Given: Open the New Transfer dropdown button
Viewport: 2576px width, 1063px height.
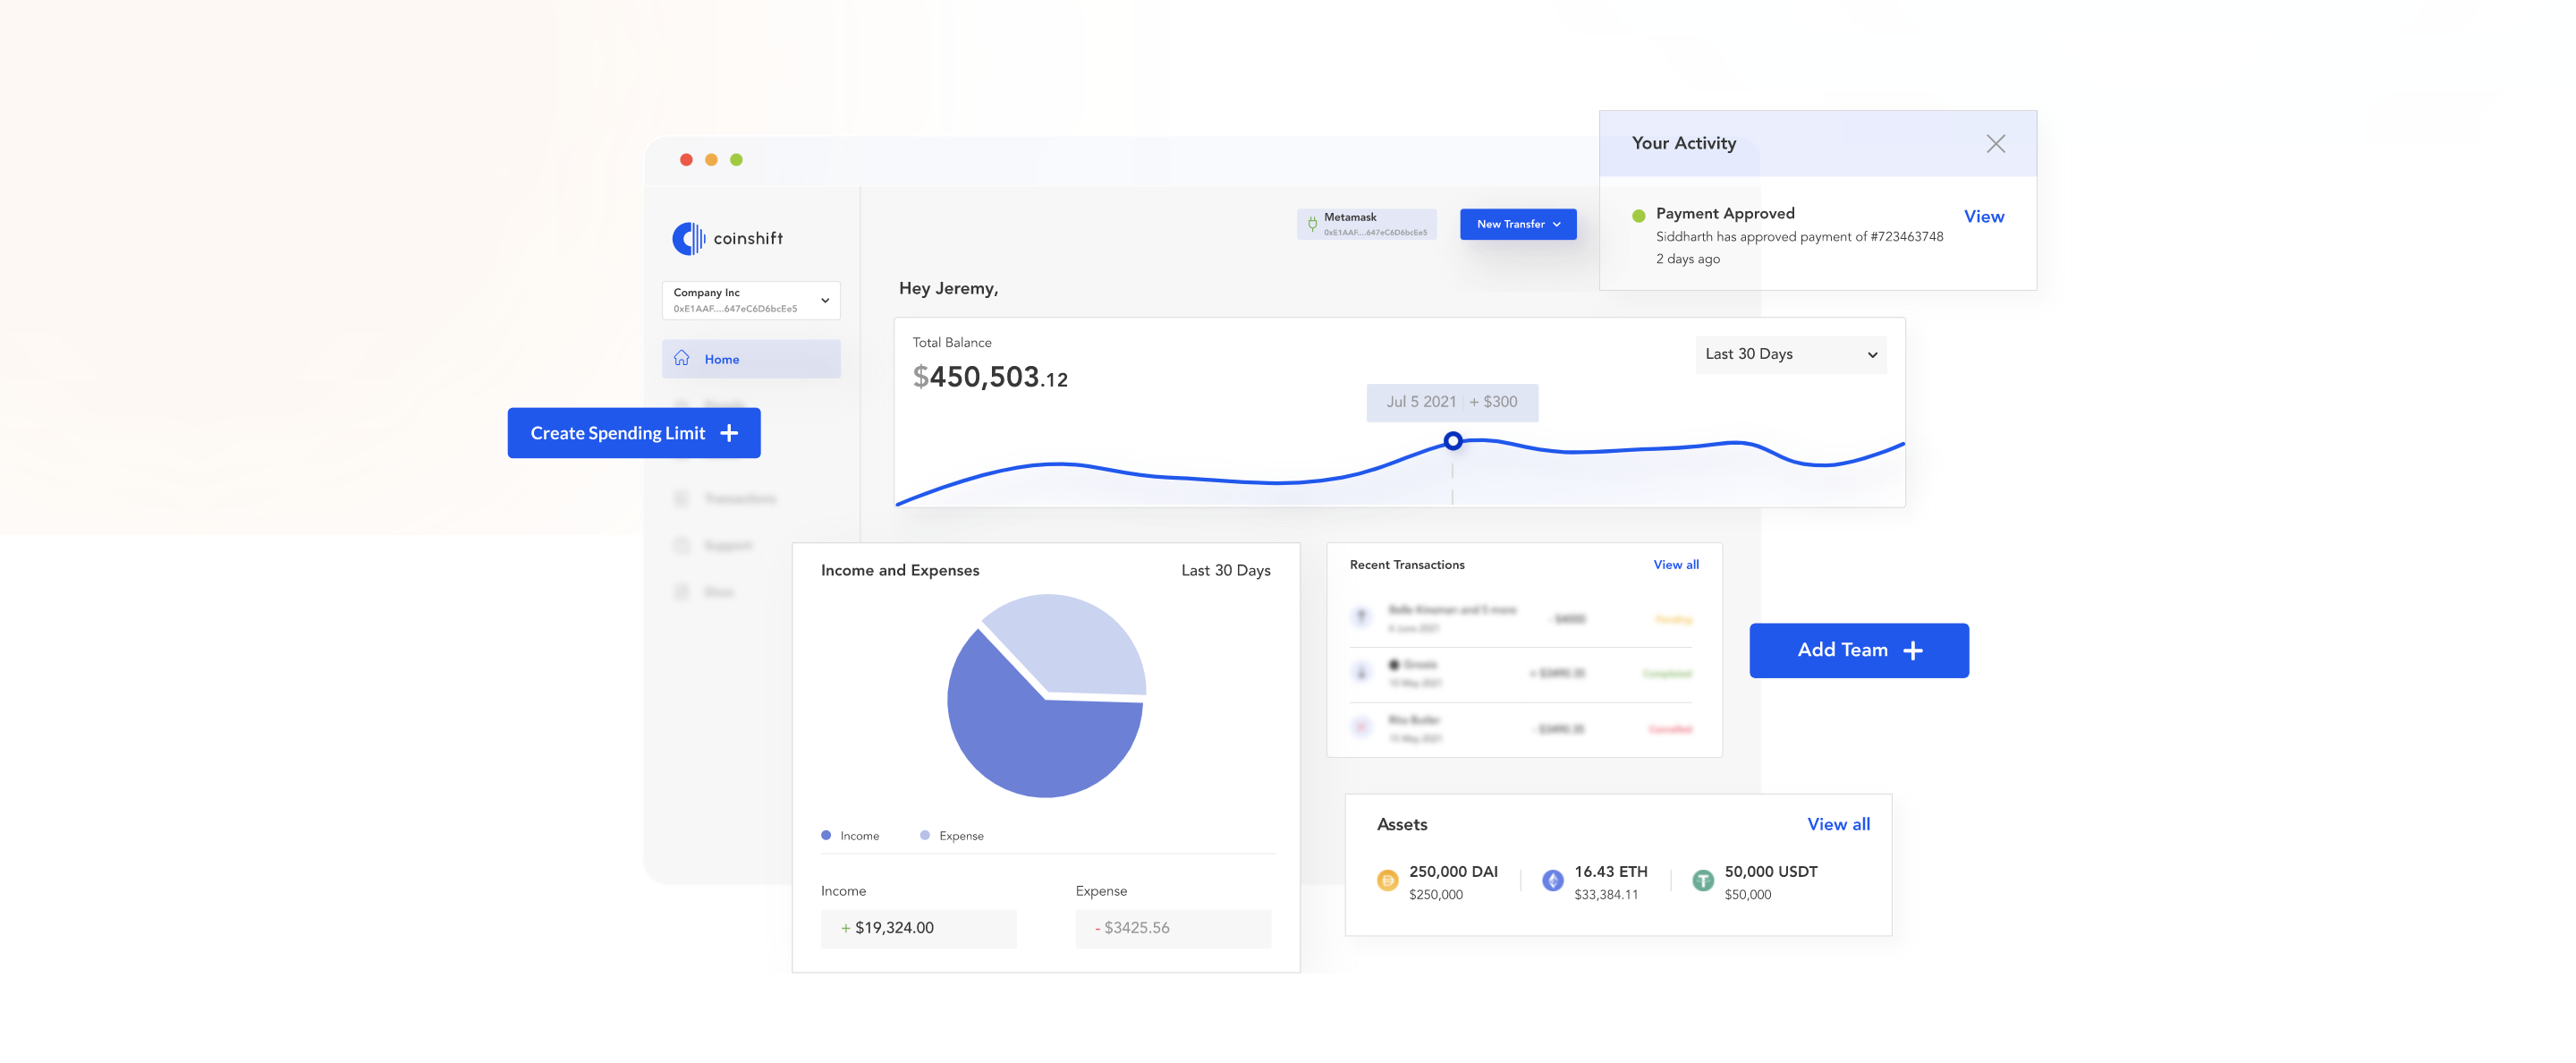Looking at the screenshot, I should click(x=1517, y=224).
